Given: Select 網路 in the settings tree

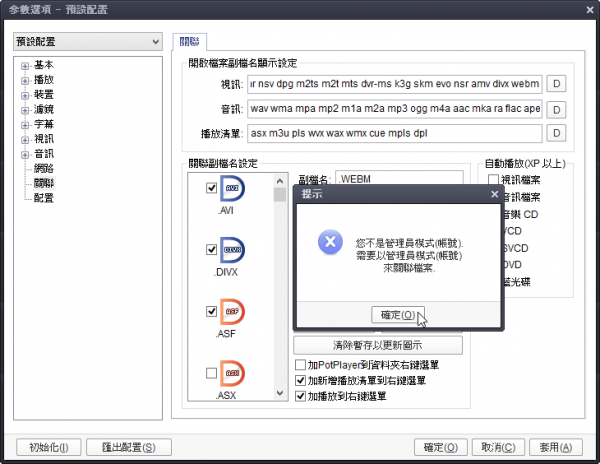Looking at the screenshot, I should click(44, 168).
